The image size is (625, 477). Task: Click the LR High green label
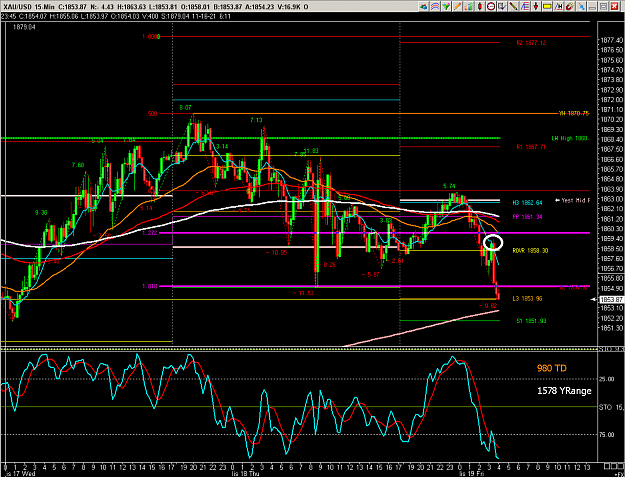[x=570, y=138]
